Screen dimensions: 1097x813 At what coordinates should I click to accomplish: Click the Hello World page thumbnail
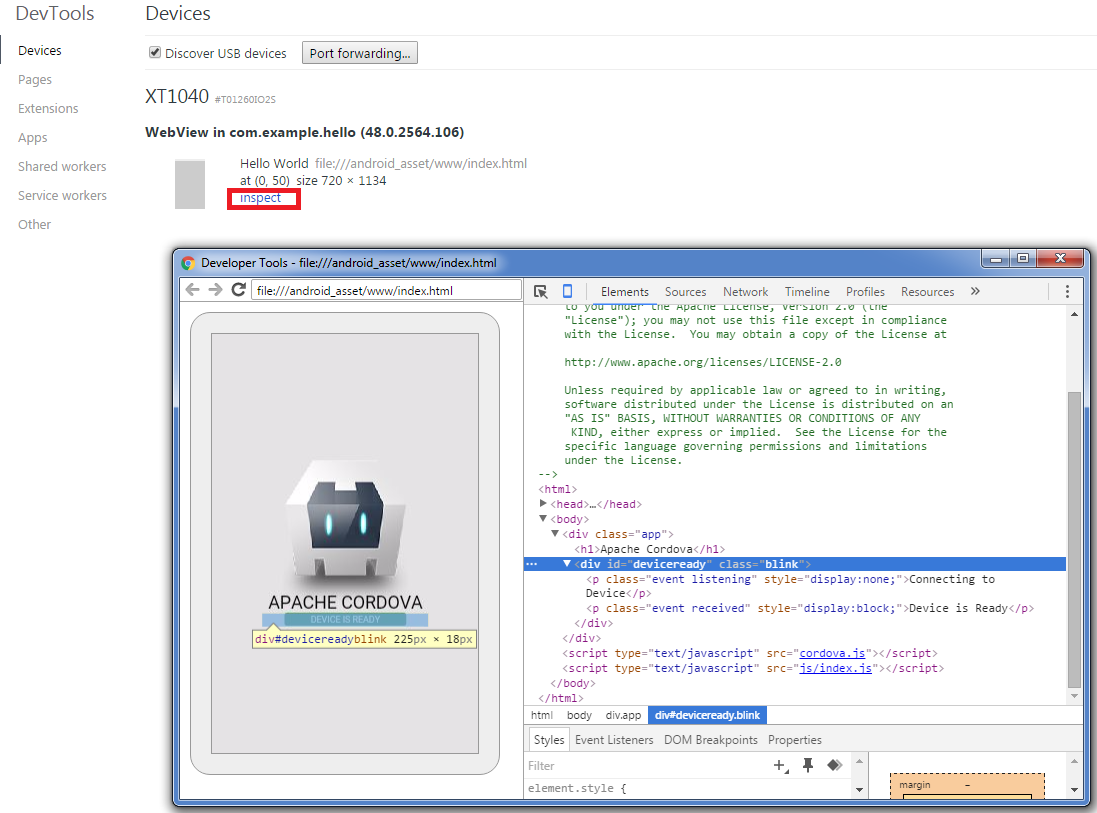pos(190,184)
